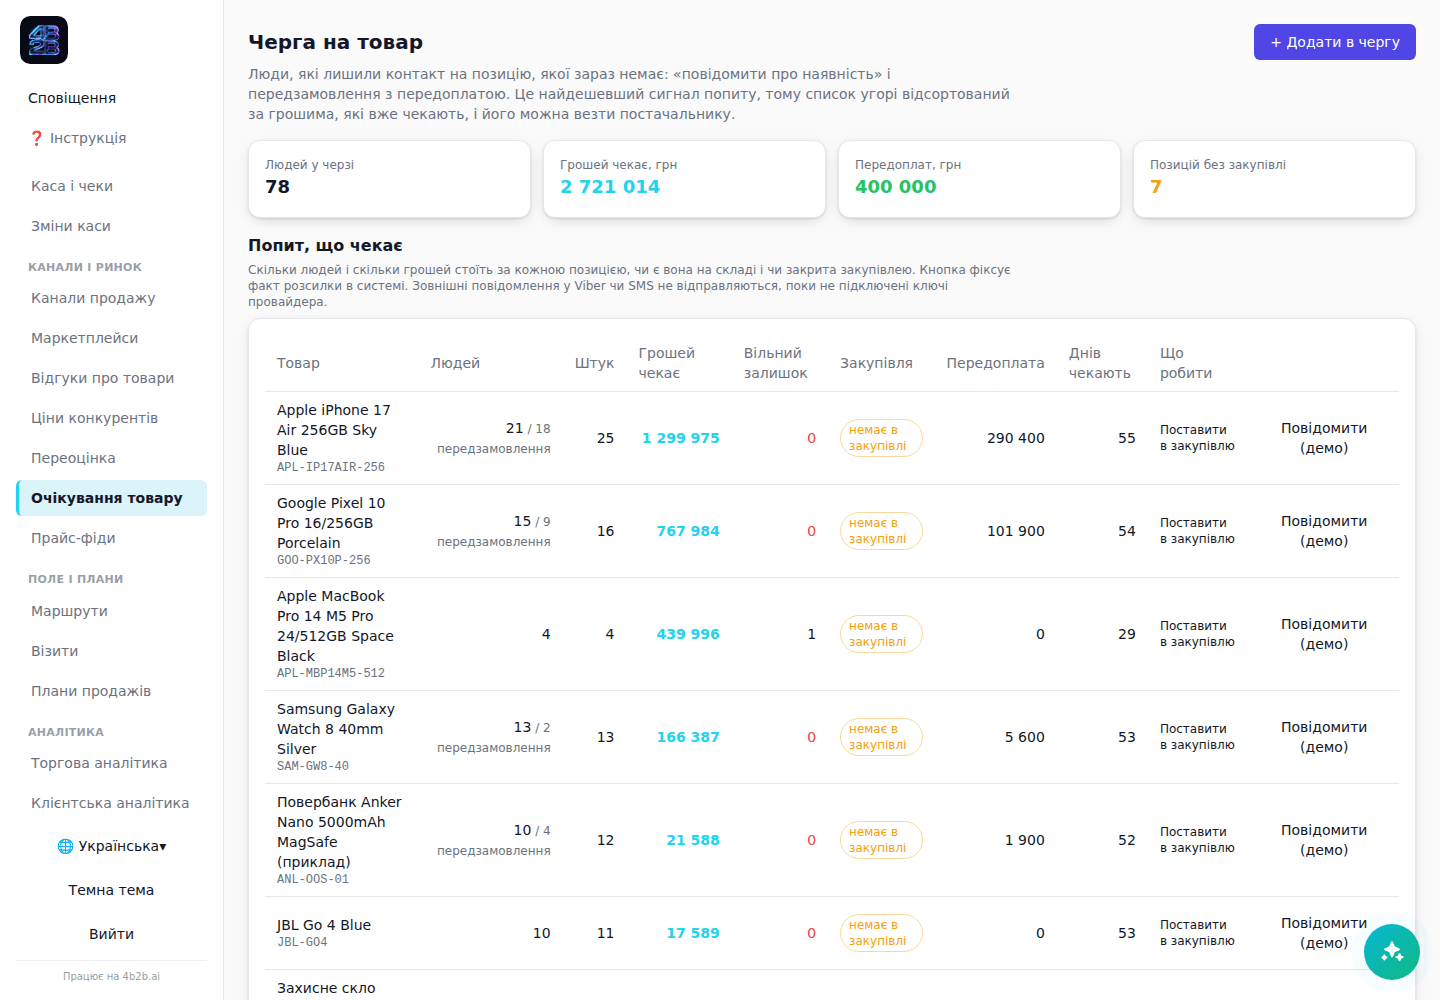Open Клієнтська аналітика
The height and width of the screenshot is (1000, 1440).
point(110,803)
